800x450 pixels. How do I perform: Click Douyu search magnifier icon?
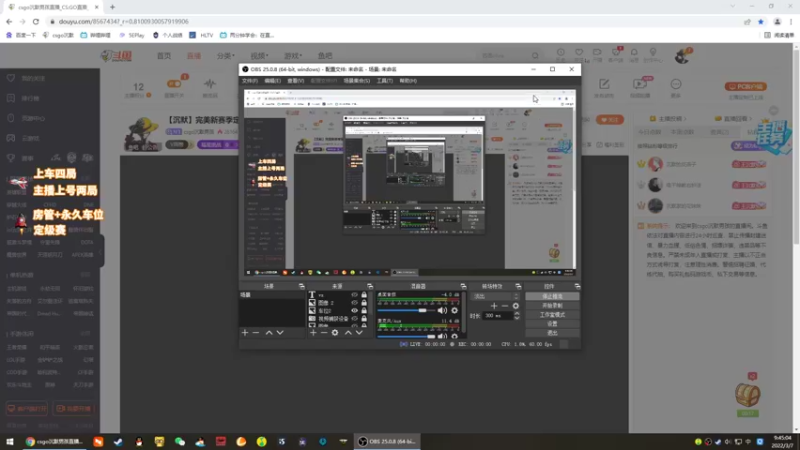[x=535, y=56]
